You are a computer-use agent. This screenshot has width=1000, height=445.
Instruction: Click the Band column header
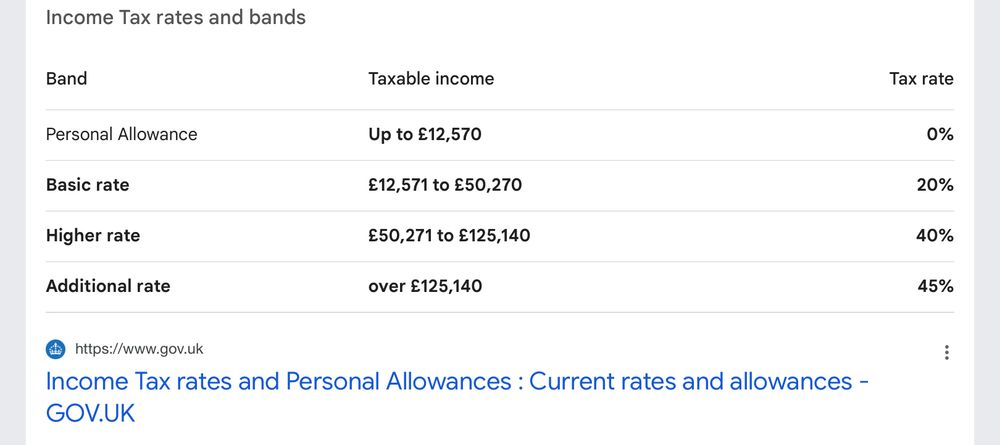point(66,79)
